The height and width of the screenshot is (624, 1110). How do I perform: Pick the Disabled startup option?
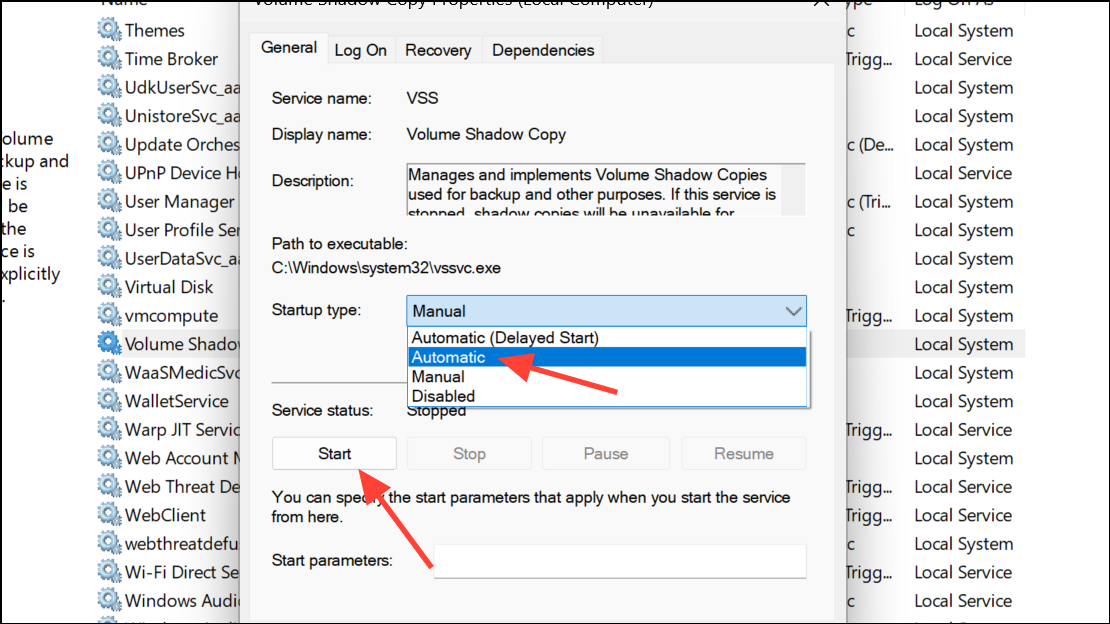click(x=443, y=396)
